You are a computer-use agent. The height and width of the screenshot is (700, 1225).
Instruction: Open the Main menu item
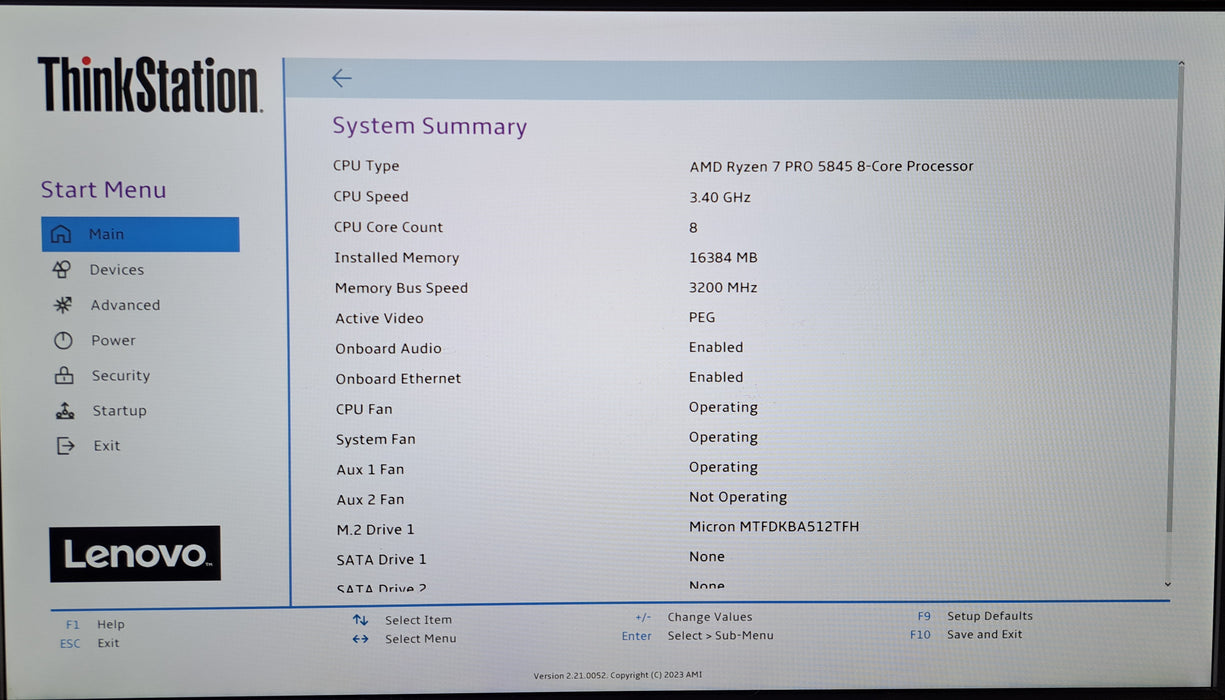point(140,234)
